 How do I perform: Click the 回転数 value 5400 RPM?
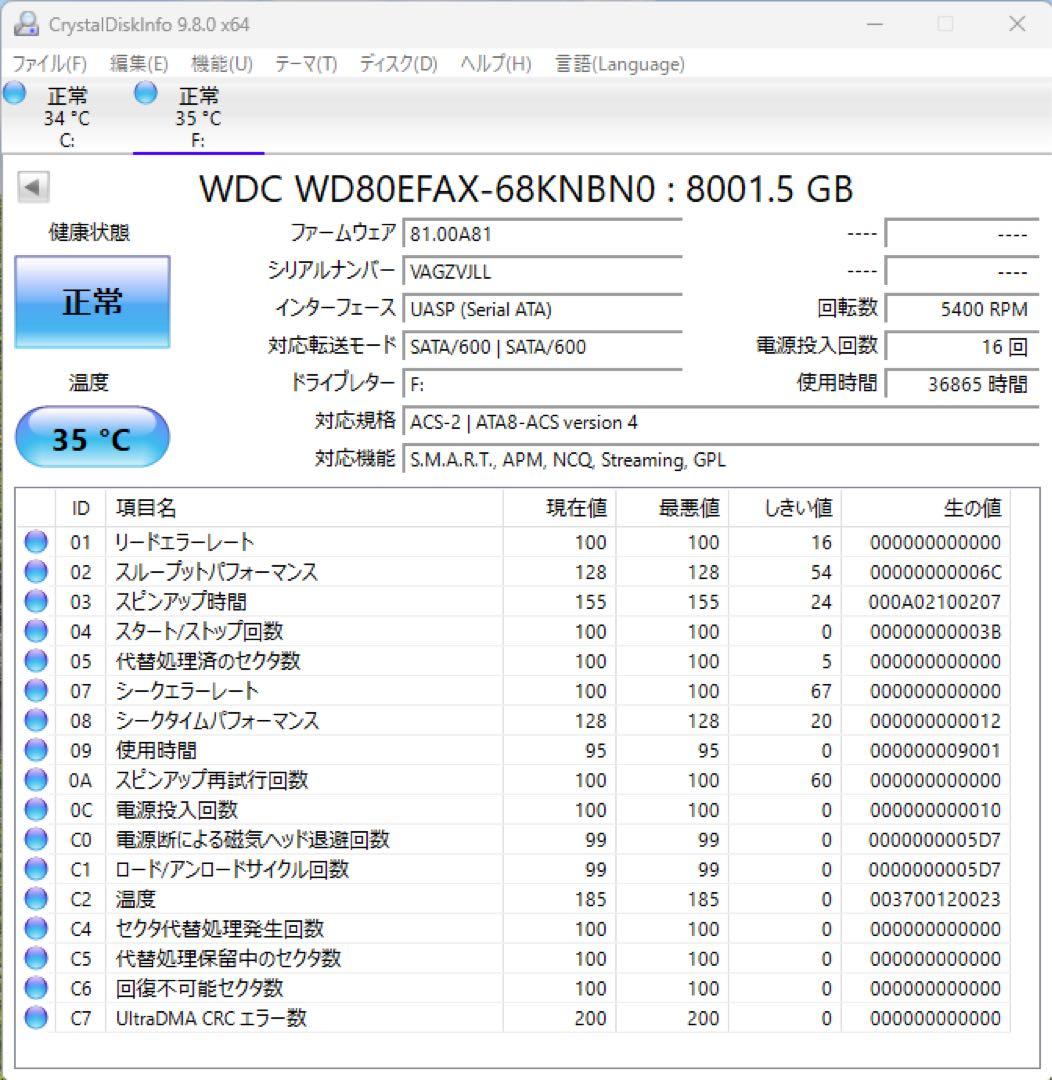pyautogui.click(x=962, y=309)
